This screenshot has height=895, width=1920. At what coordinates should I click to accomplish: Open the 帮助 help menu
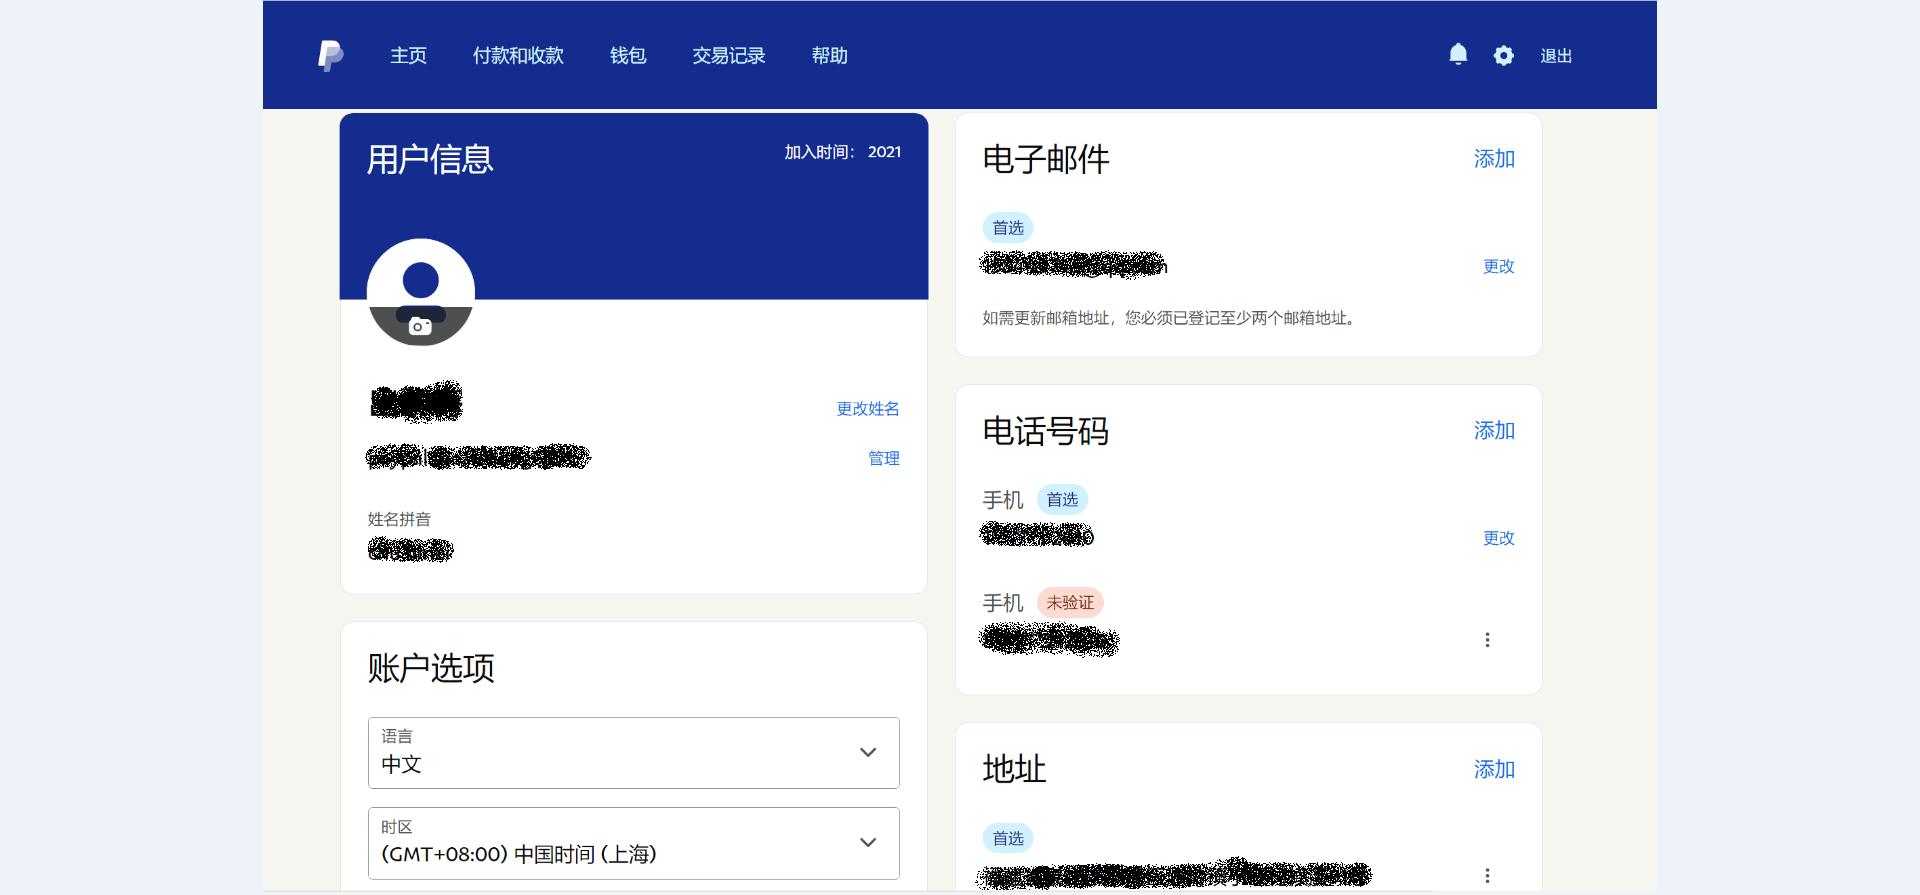[829, 56]
